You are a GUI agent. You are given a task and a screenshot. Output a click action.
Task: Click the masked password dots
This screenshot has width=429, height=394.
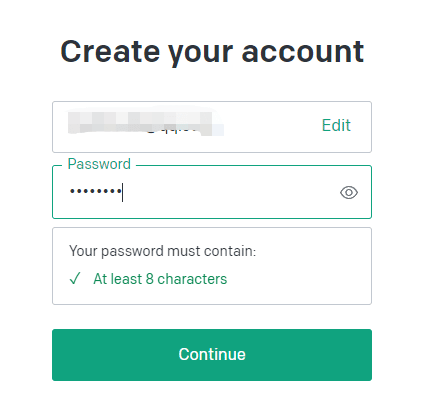click(95, 191)
